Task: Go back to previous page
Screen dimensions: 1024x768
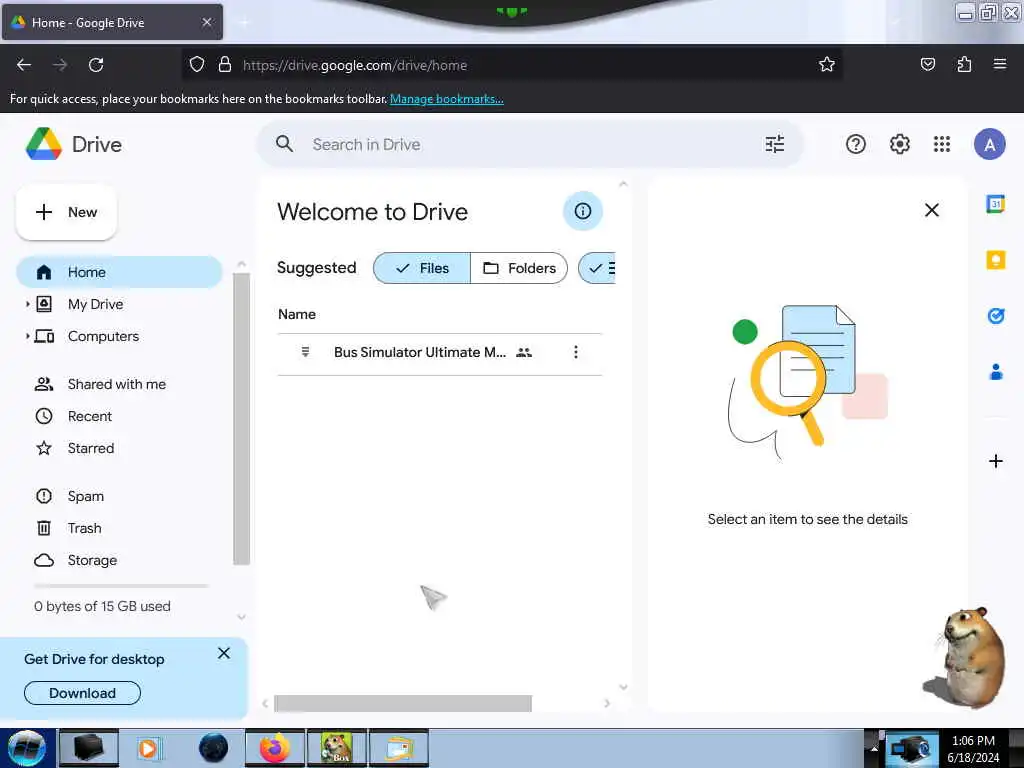Action: point(24,65)
